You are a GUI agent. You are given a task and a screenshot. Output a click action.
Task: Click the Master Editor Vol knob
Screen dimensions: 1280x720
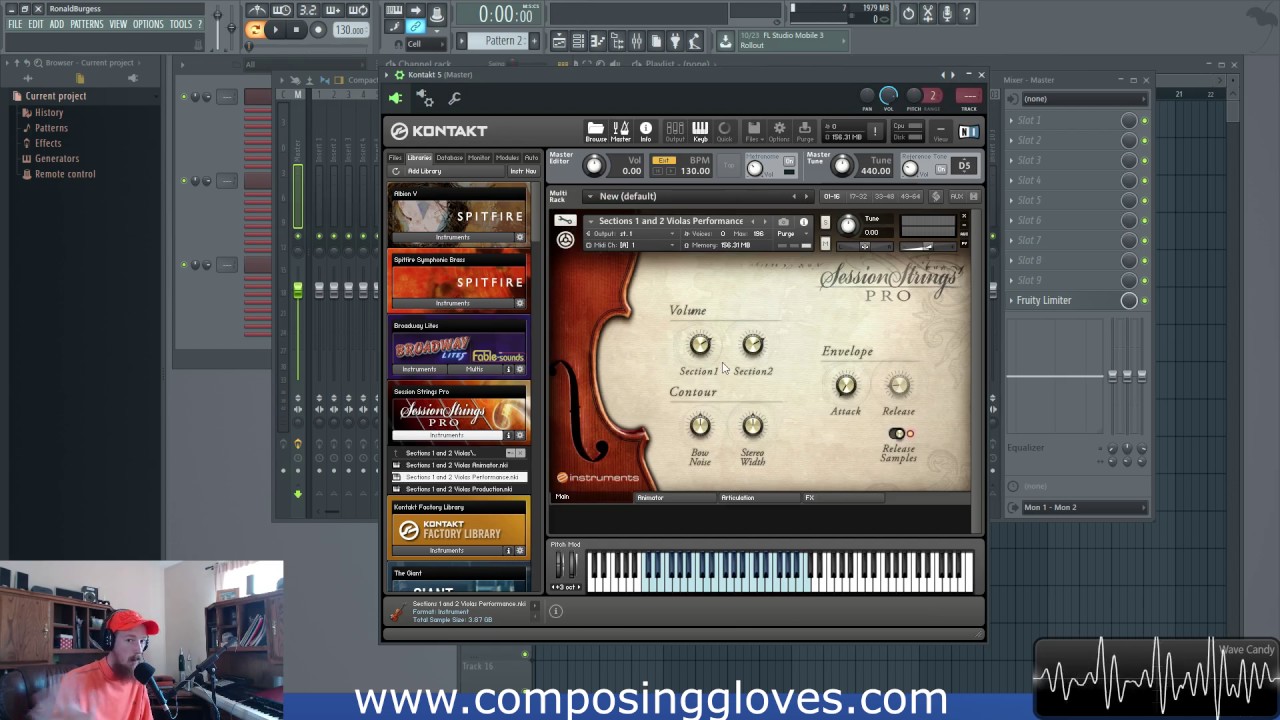pyautogui.click(x=594, y=165)
